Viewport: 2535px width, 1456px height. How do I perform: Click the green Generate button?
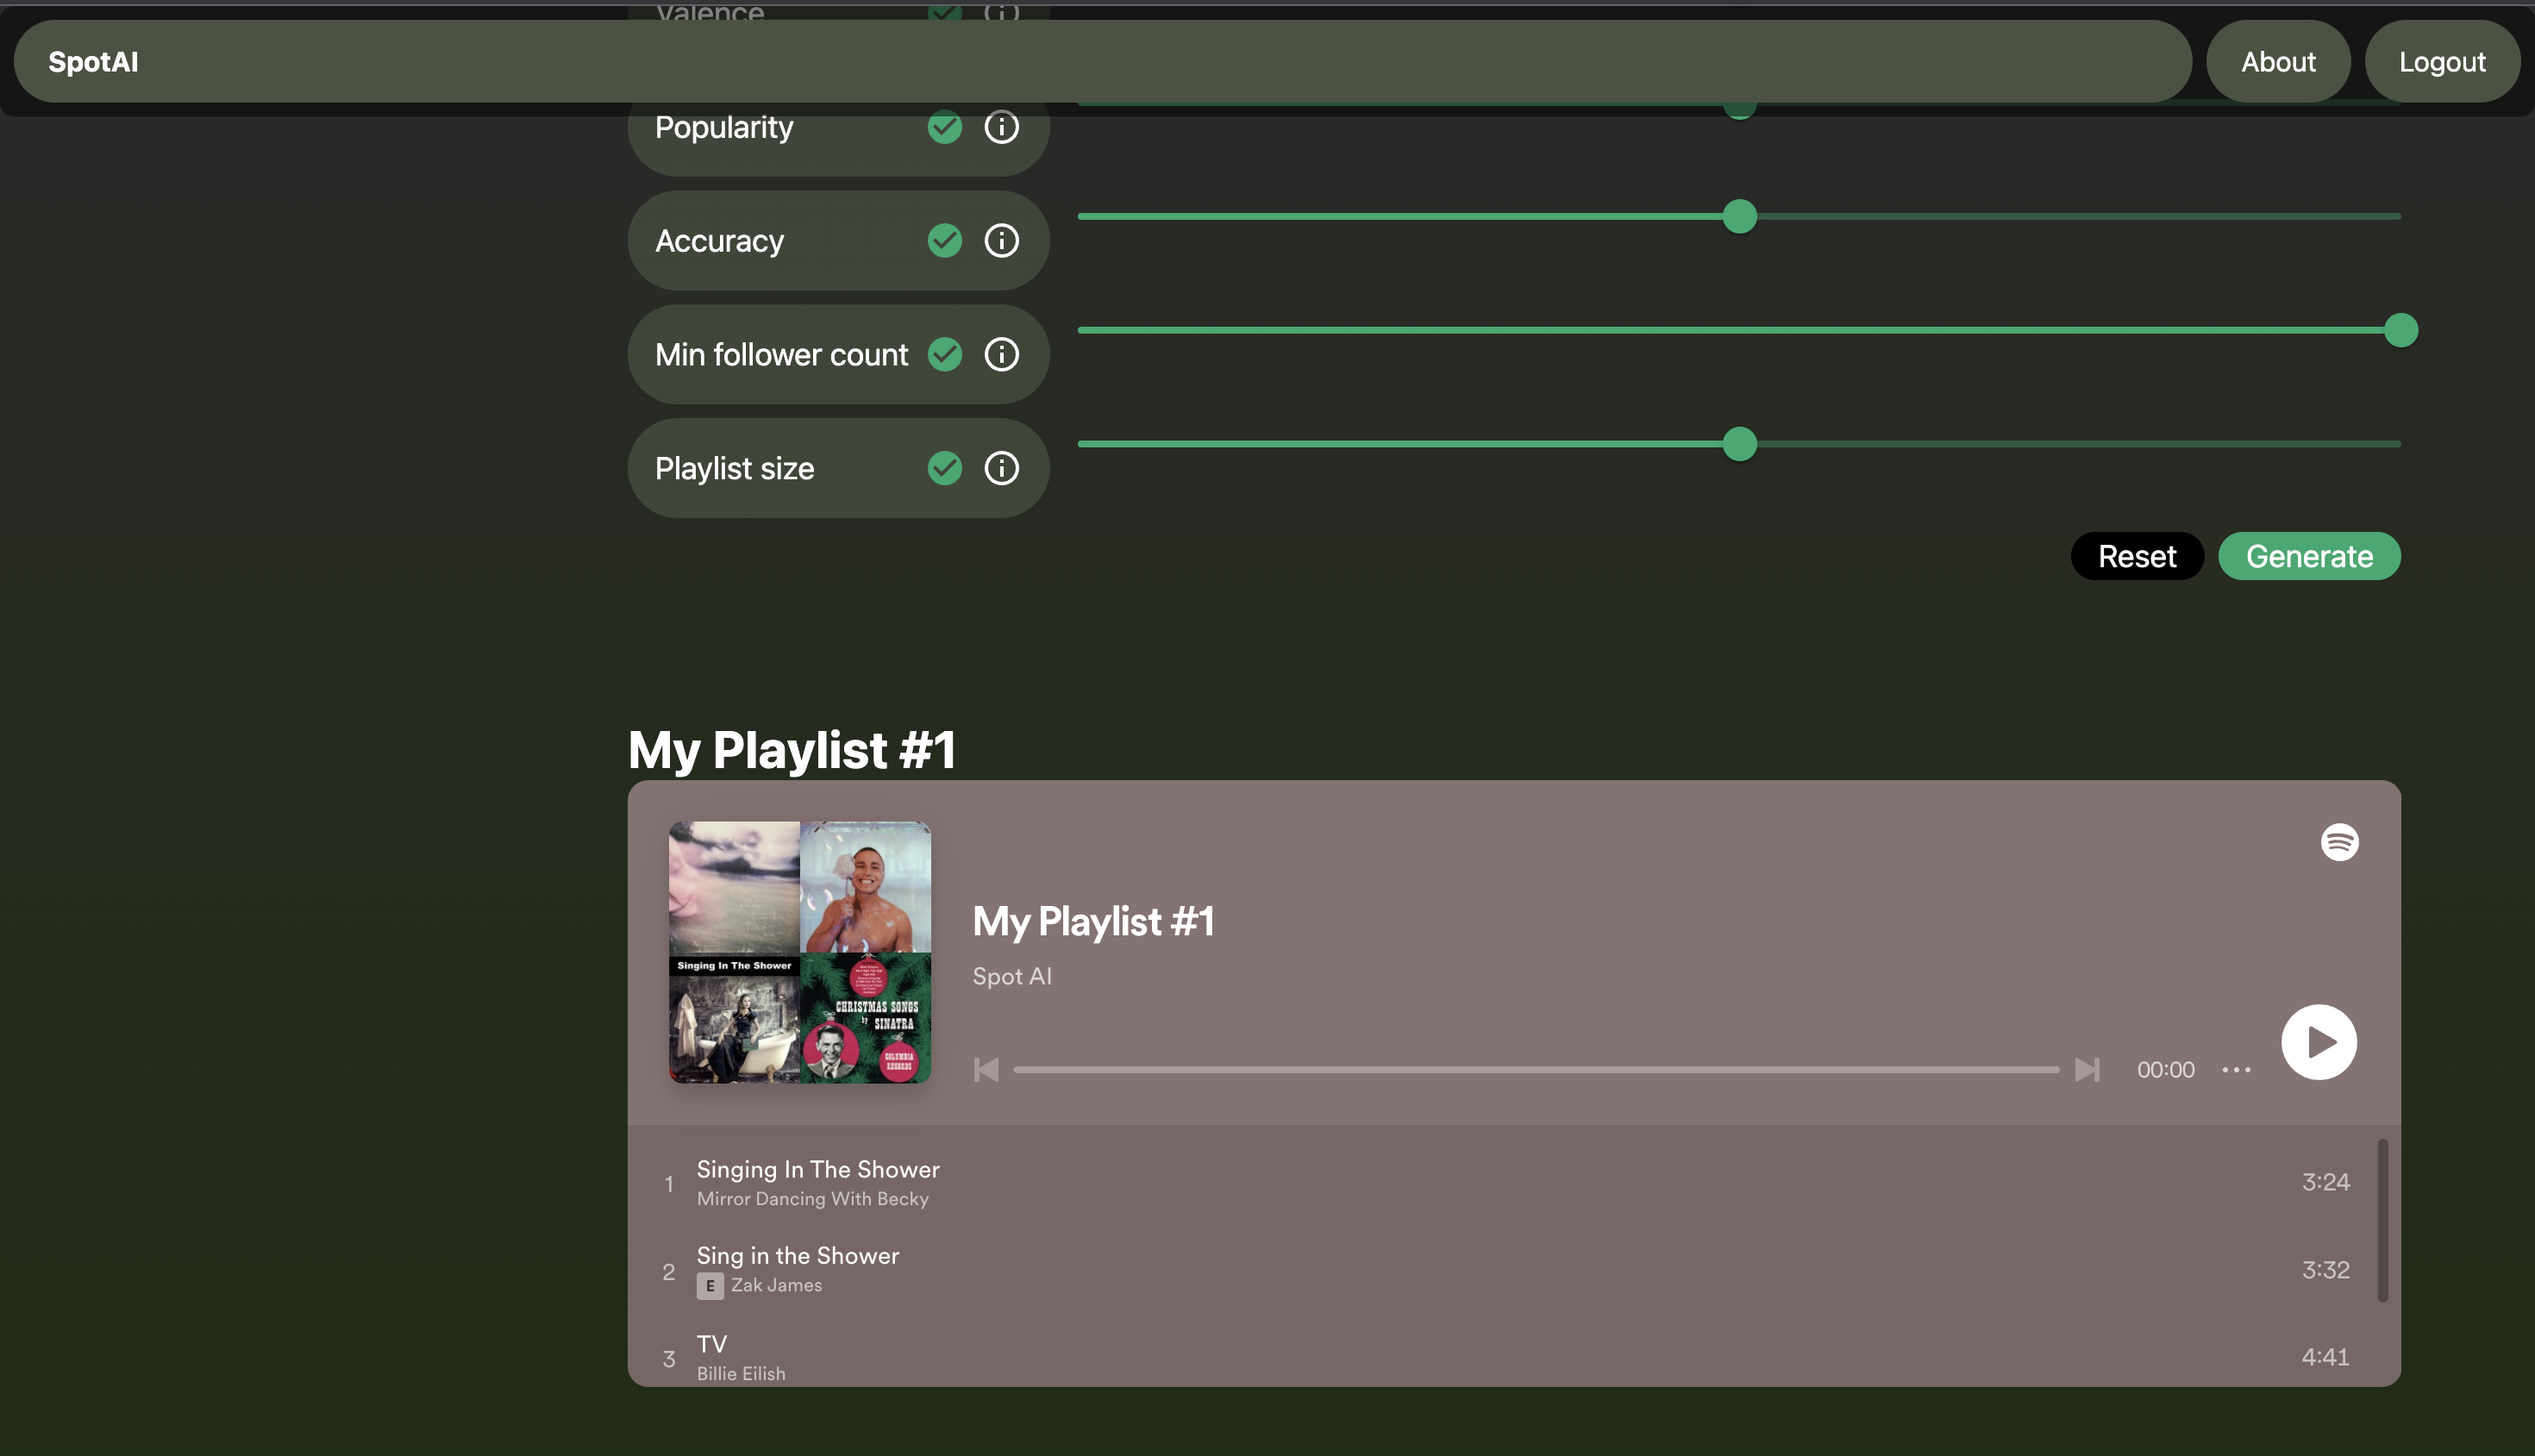(2308, 556)
